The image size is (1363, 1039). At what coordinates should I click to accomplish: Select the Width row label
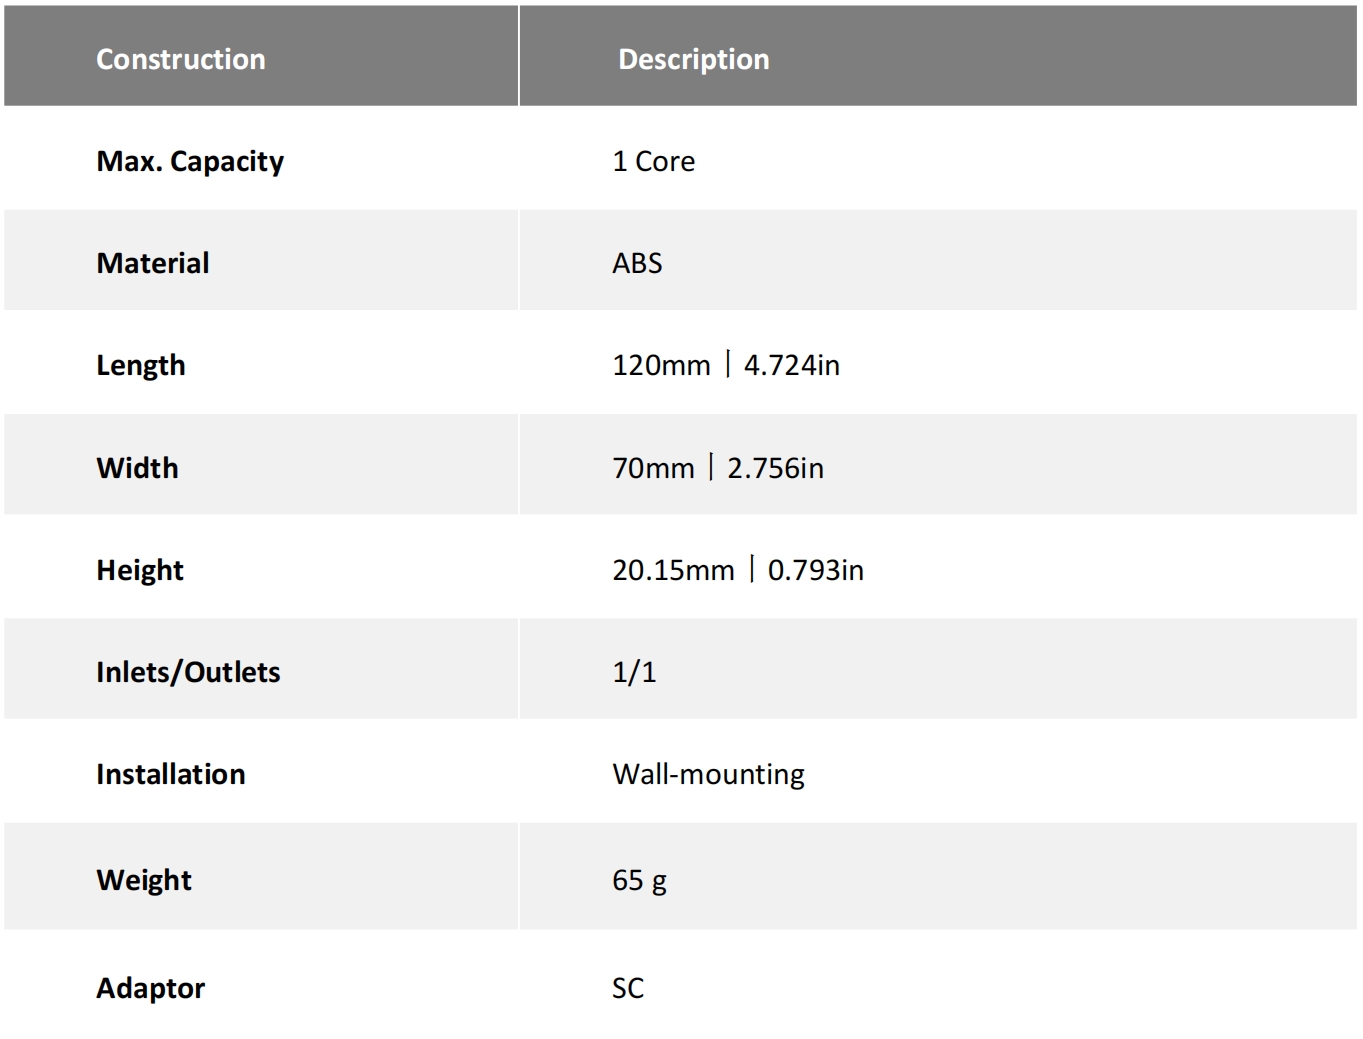pyautogui.click(x=137, y=468)
